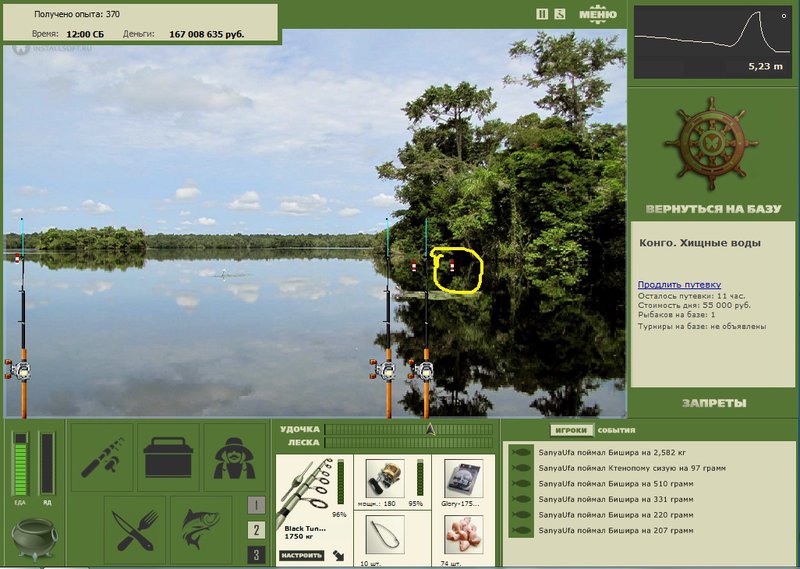
Task: Switch to the СОБЫТИЯ tab
Action: (616, 430)
